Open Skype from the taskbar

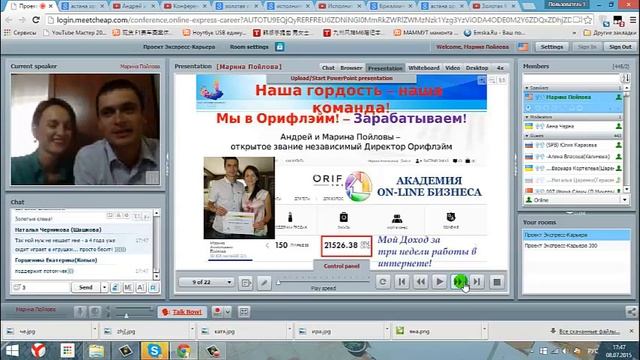point(154,351)
